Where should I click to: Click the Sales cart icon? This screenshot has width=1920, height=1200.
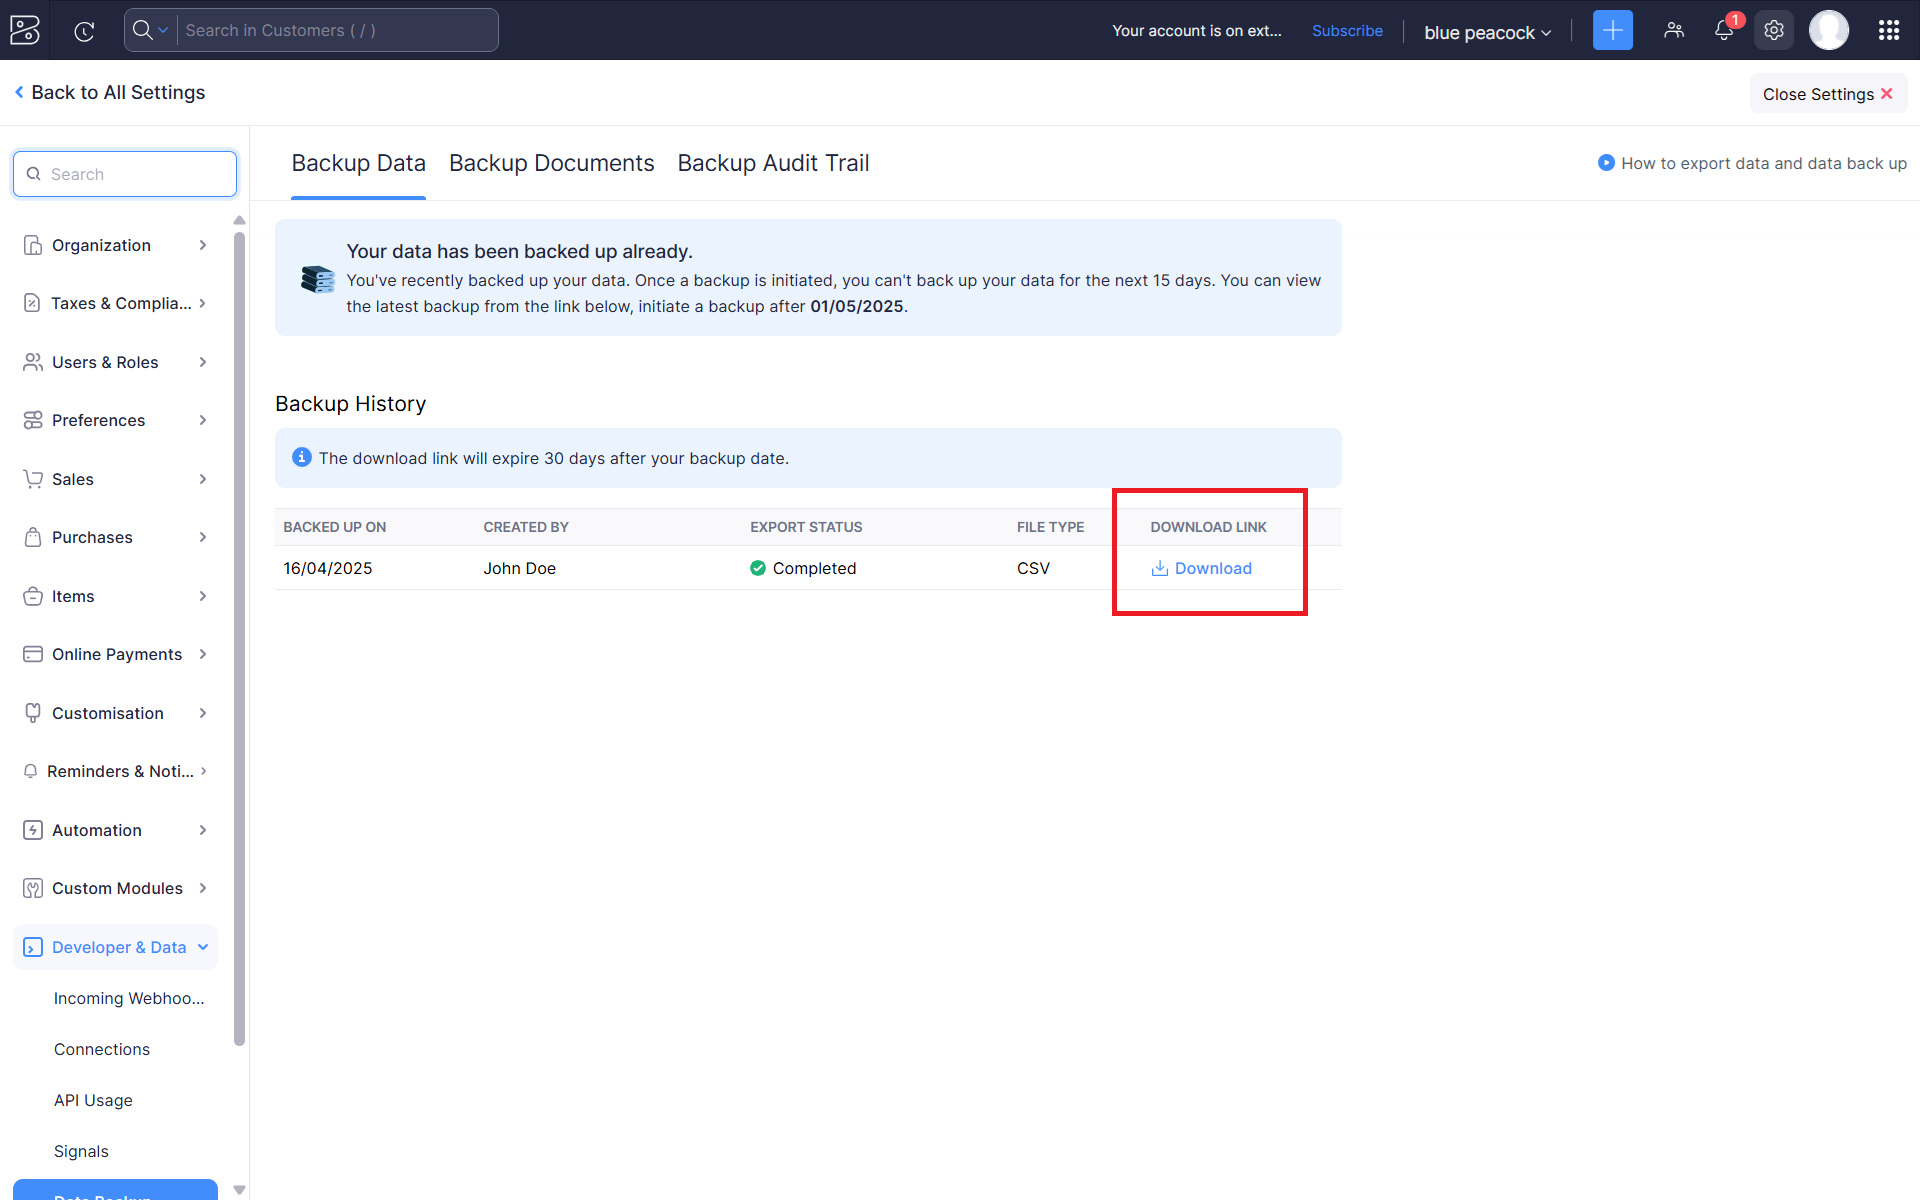coord(33,479)
